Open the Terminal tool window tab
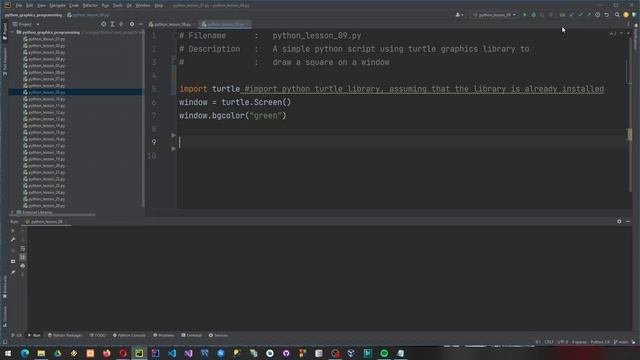The width and height of the screenshot is (640, 360). tap(191, 335)
